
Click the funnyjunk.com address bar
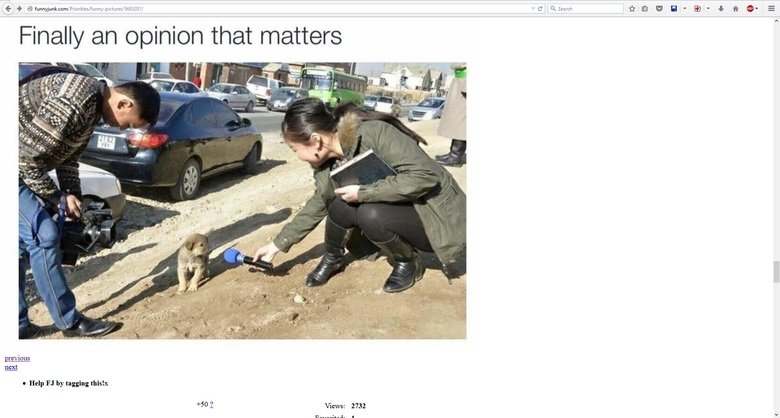(279, 8)
